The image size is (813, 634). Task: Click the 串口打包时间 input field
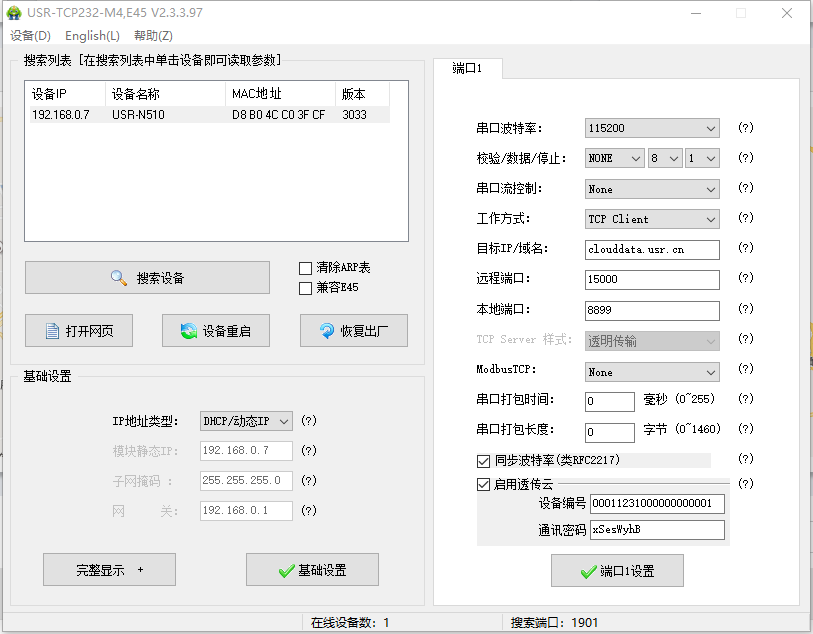pyautogui.click(x=610, y=401)
